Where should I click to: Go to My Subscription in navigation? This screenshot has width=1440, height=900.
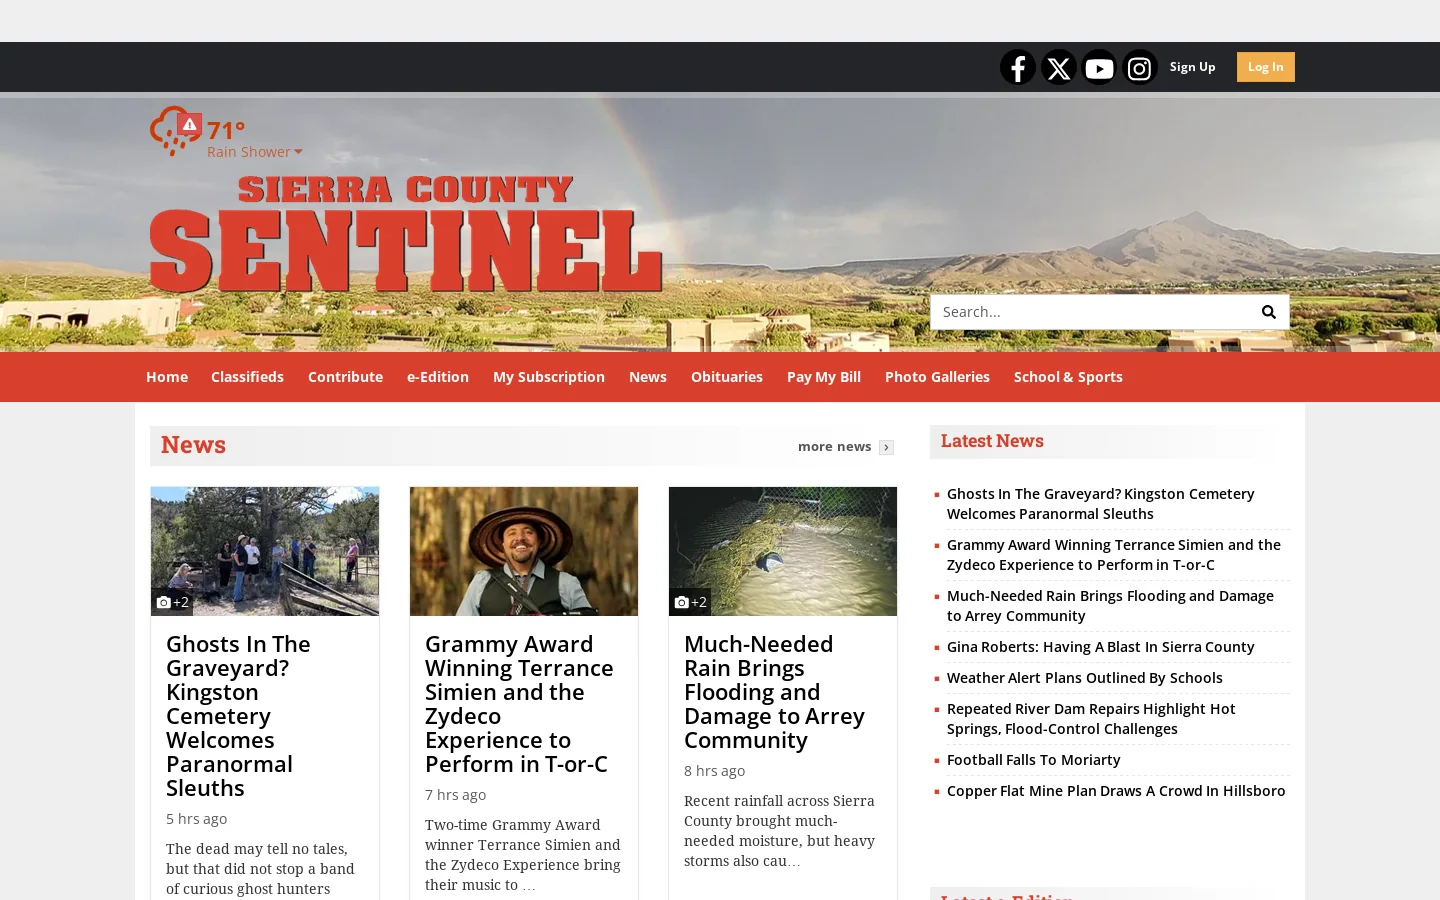549,377
